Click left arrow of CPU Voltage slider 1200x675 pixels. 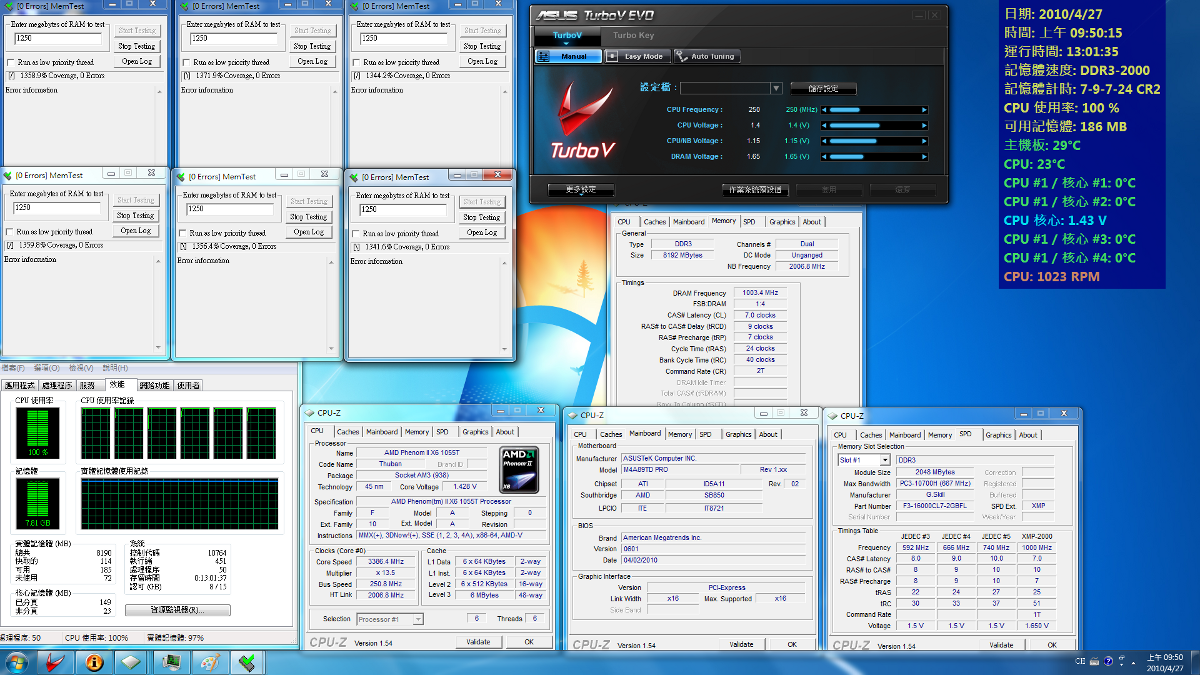825,125
